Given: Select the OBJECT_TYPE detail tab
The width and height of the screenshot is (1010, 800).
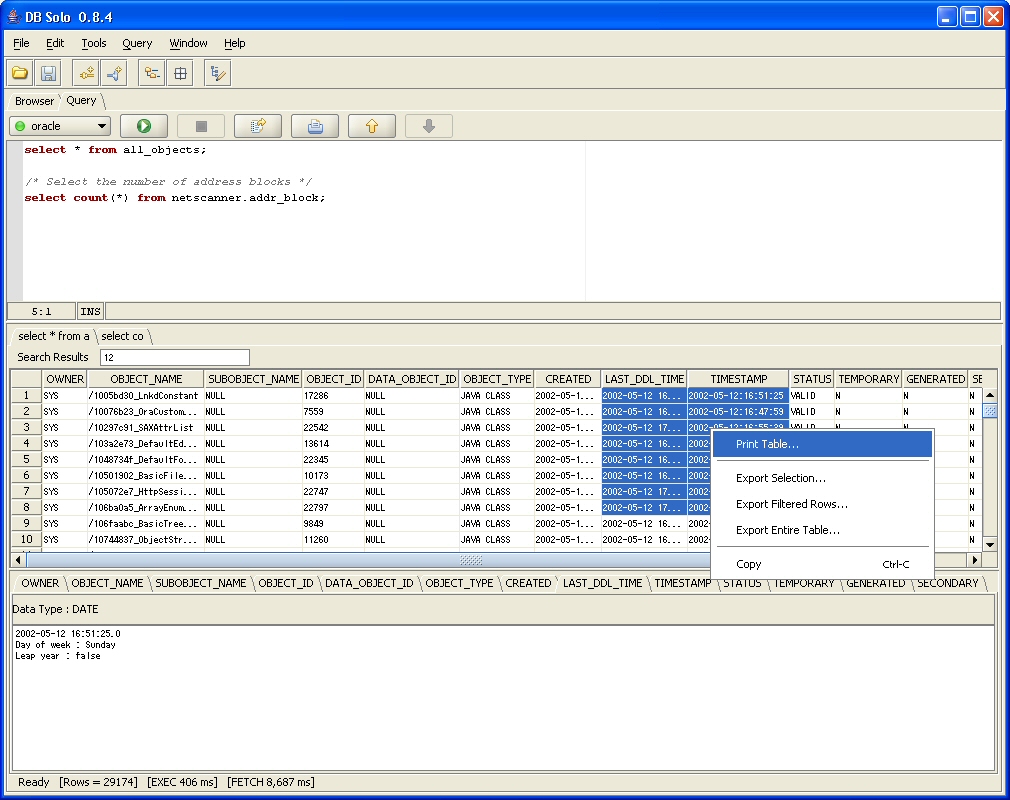Looking at the screenshot, I should 459,583.
